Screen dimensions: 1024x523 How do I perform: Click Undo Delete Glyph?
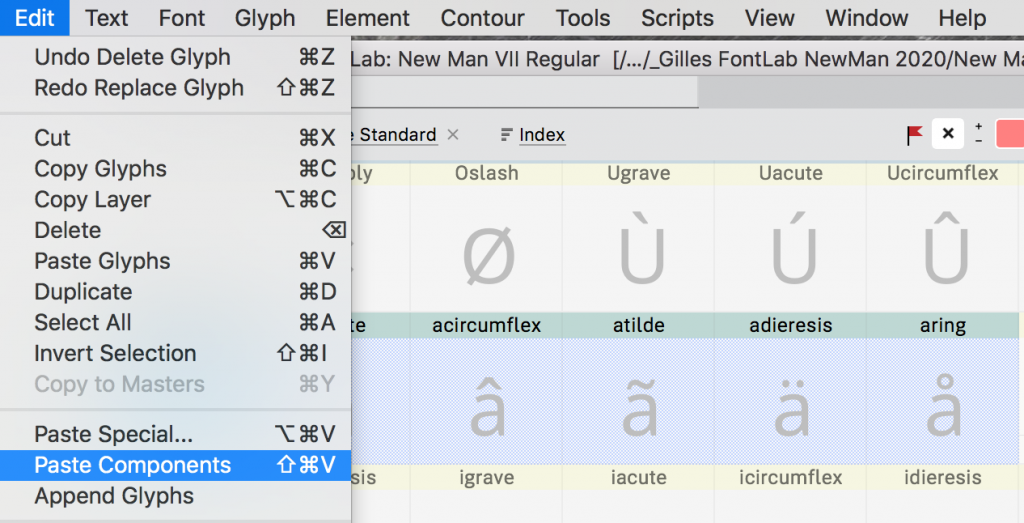point(132,57)
